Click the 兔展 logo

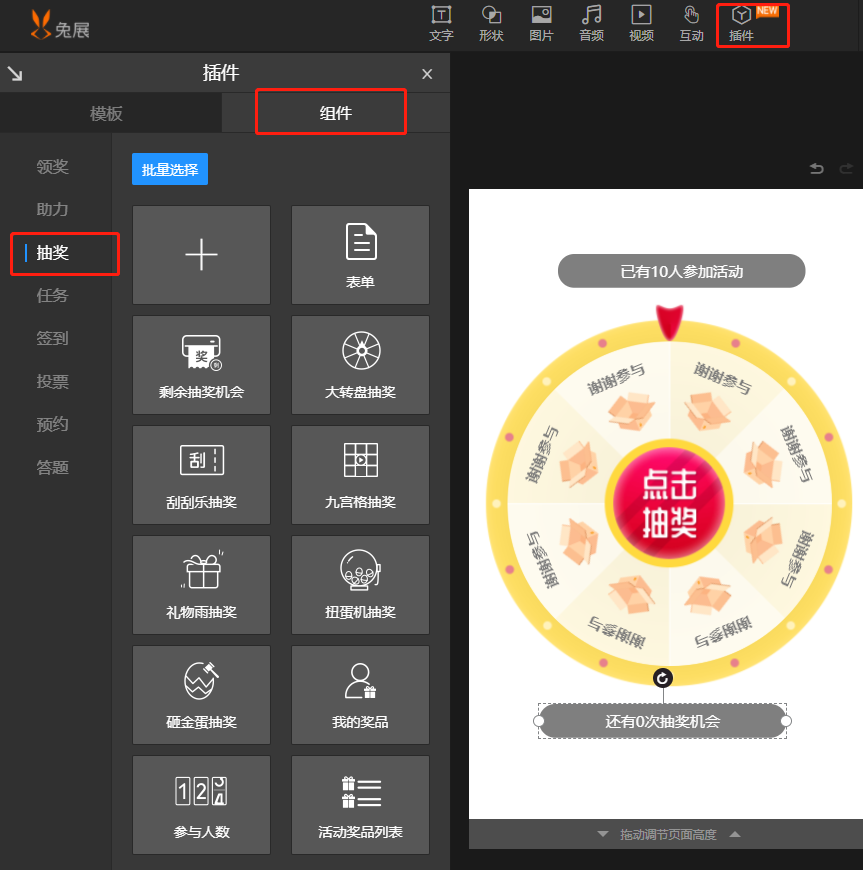coord(60,26)
